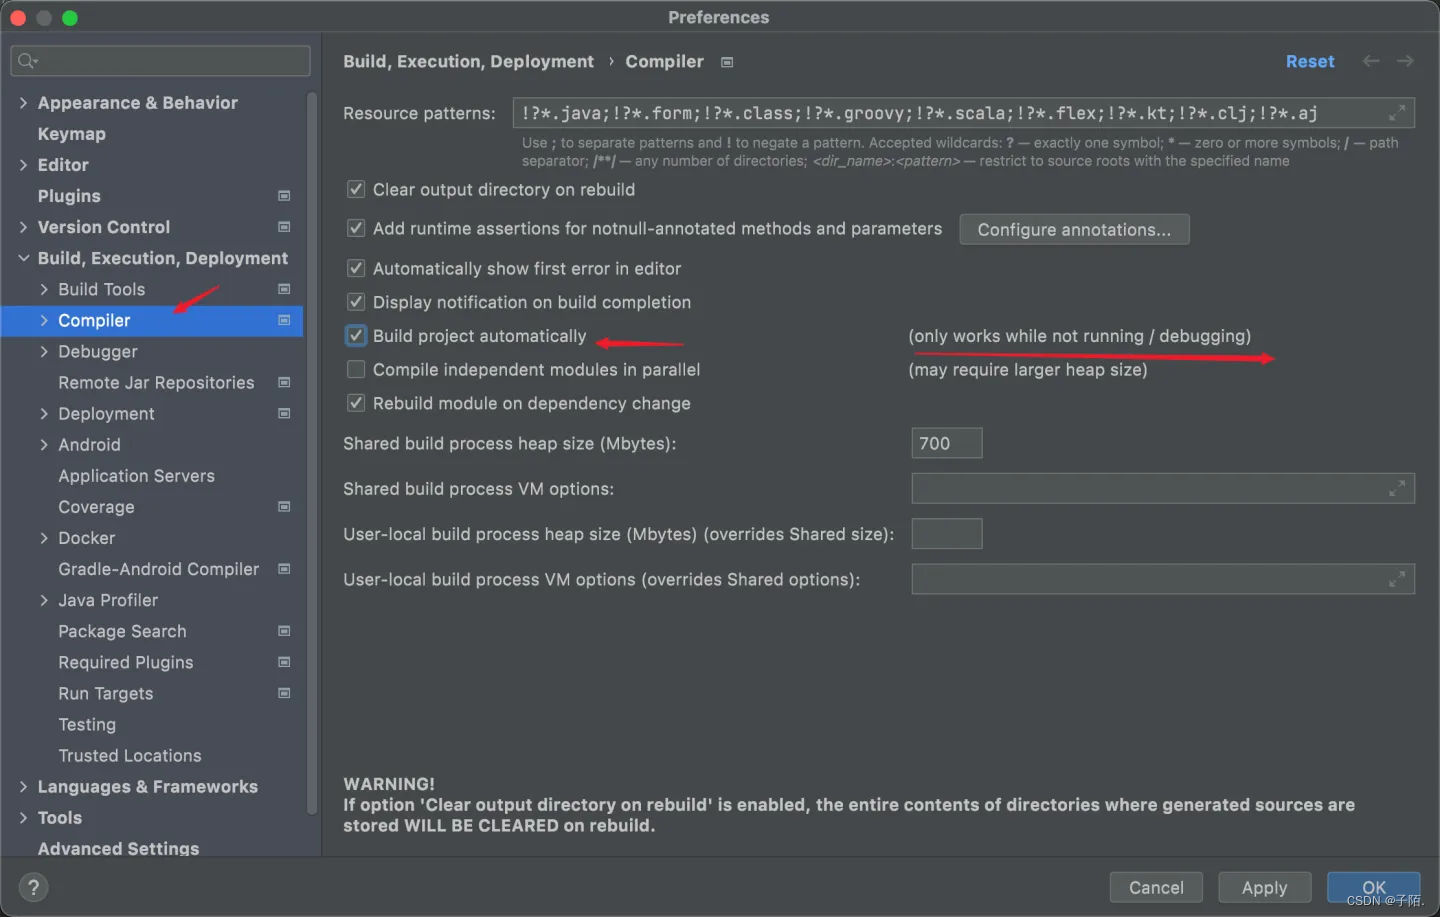Click the project-level icon beside Compiler row
Image resolution: width=1440 pixels, height=917 pixels.
click(x=284, y=320)
